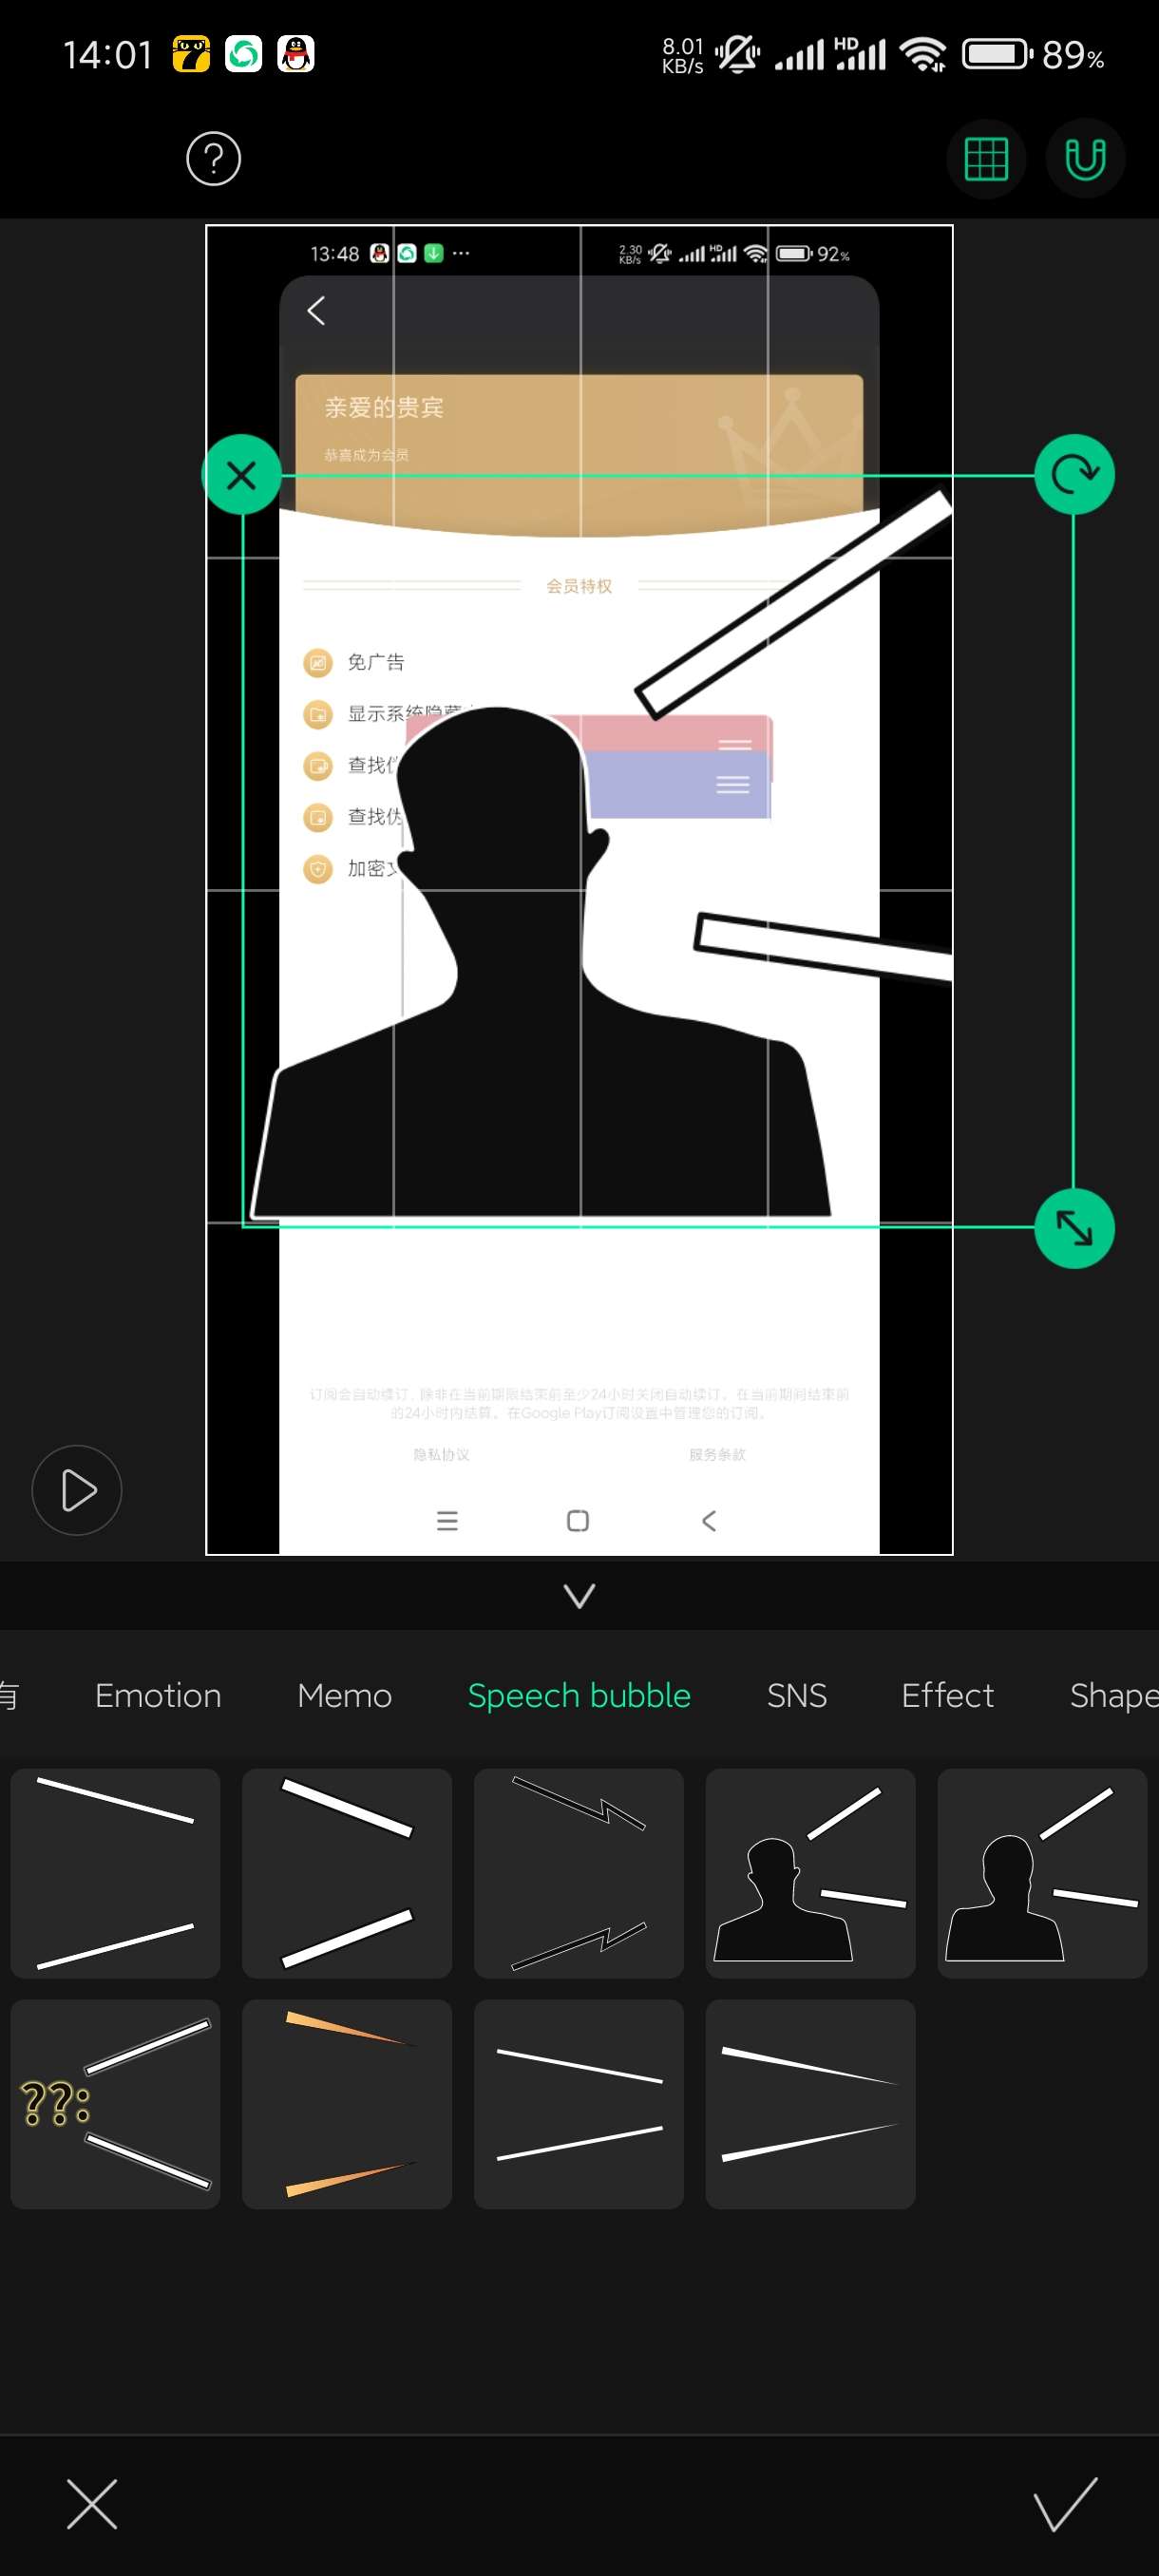Screen dimensions: 1159x2576
Task: Choose question marks sticker
Action: click(115, 2104)
